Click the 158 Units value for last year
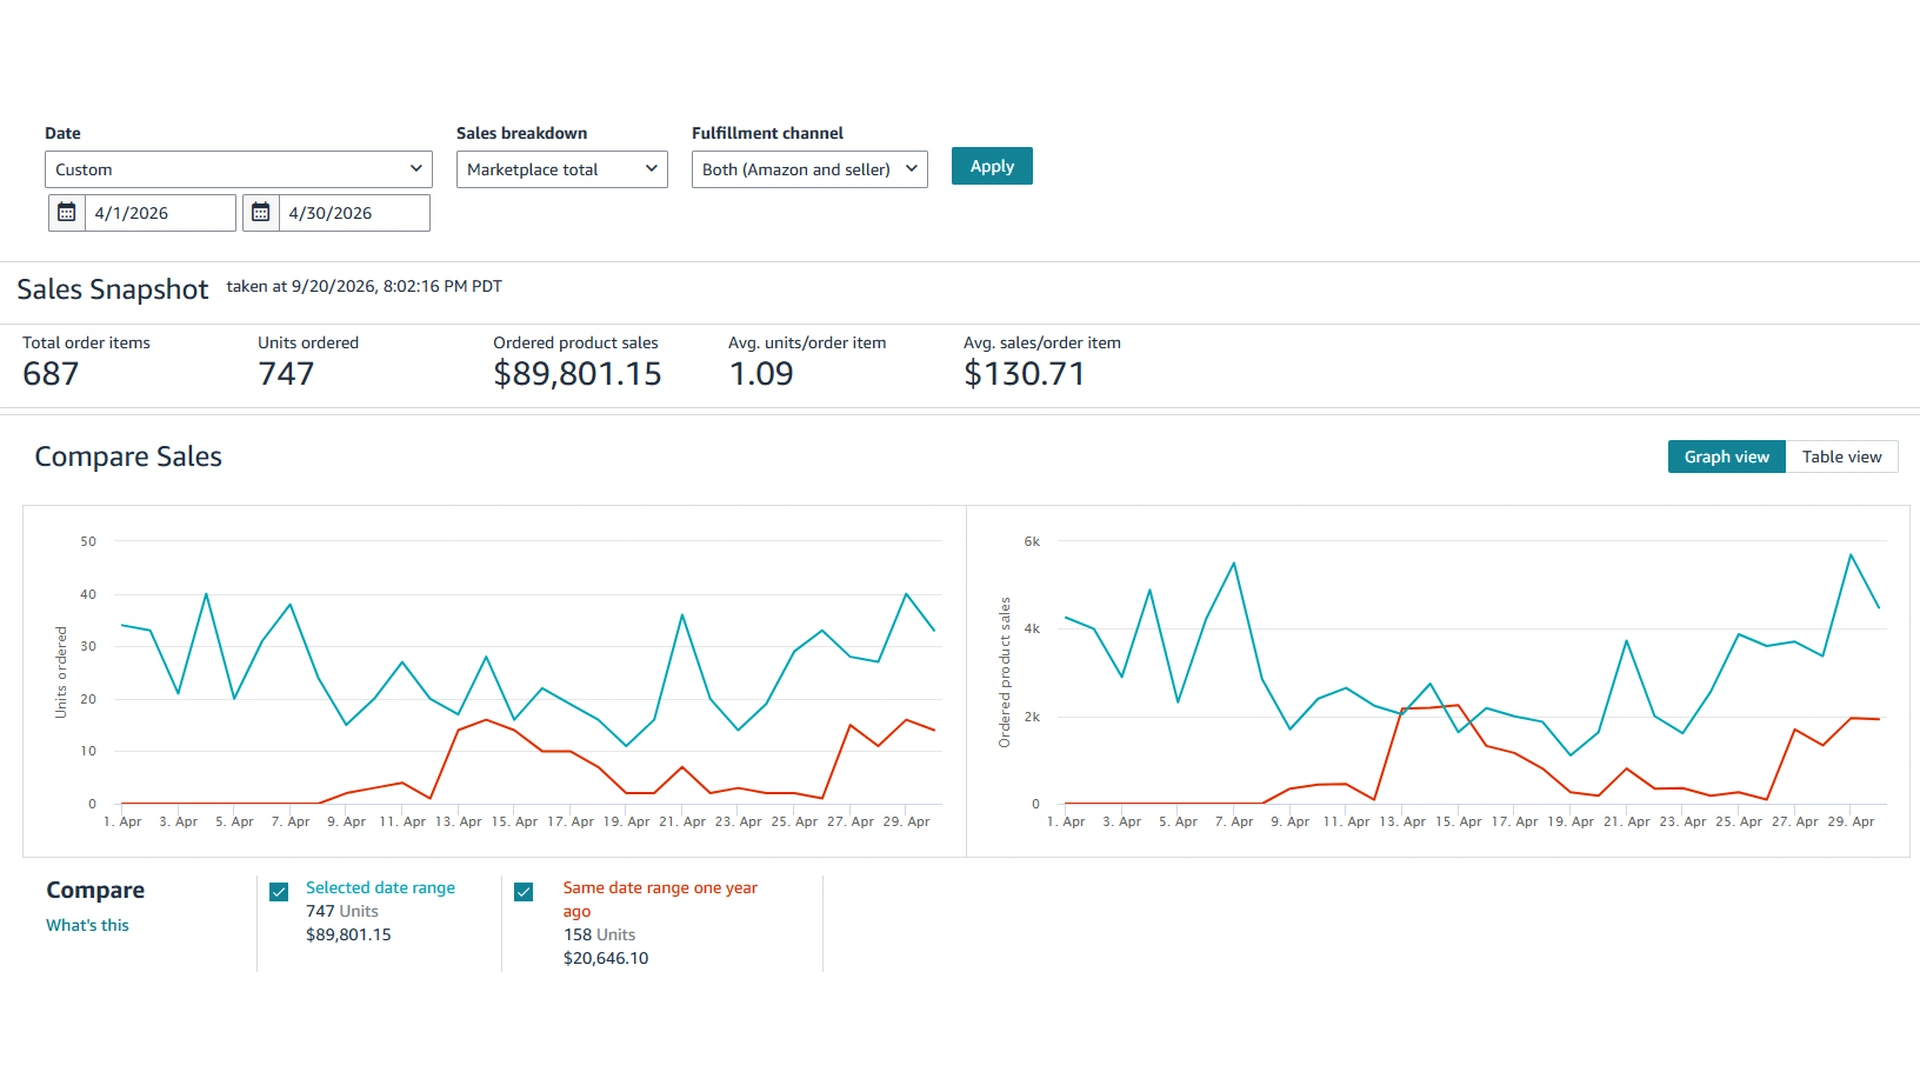Viewport: 1920px width, 1080px height. 599,935
